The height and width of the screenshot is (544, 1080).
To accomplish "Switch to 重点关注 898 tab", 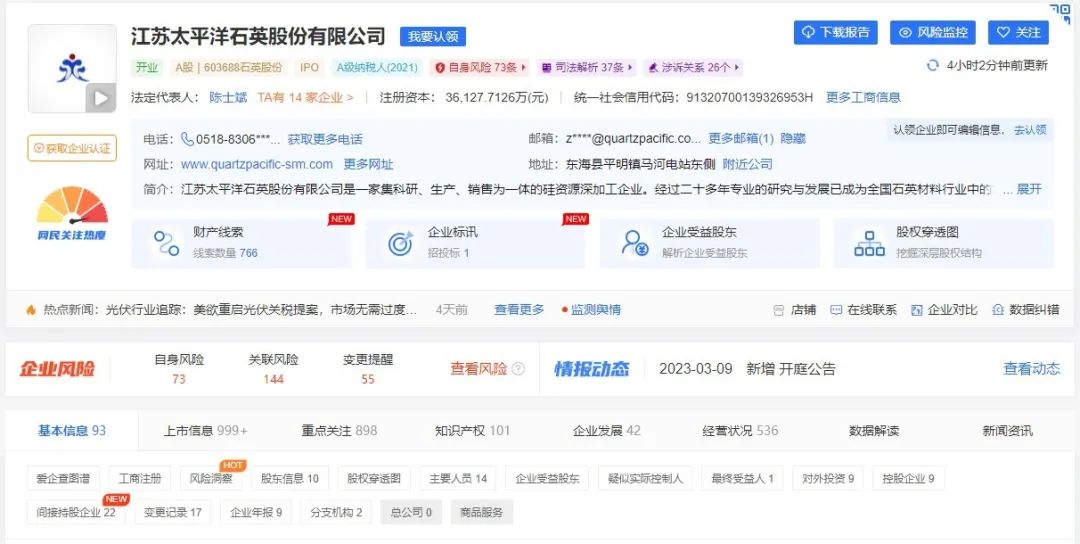I will 340,430.
